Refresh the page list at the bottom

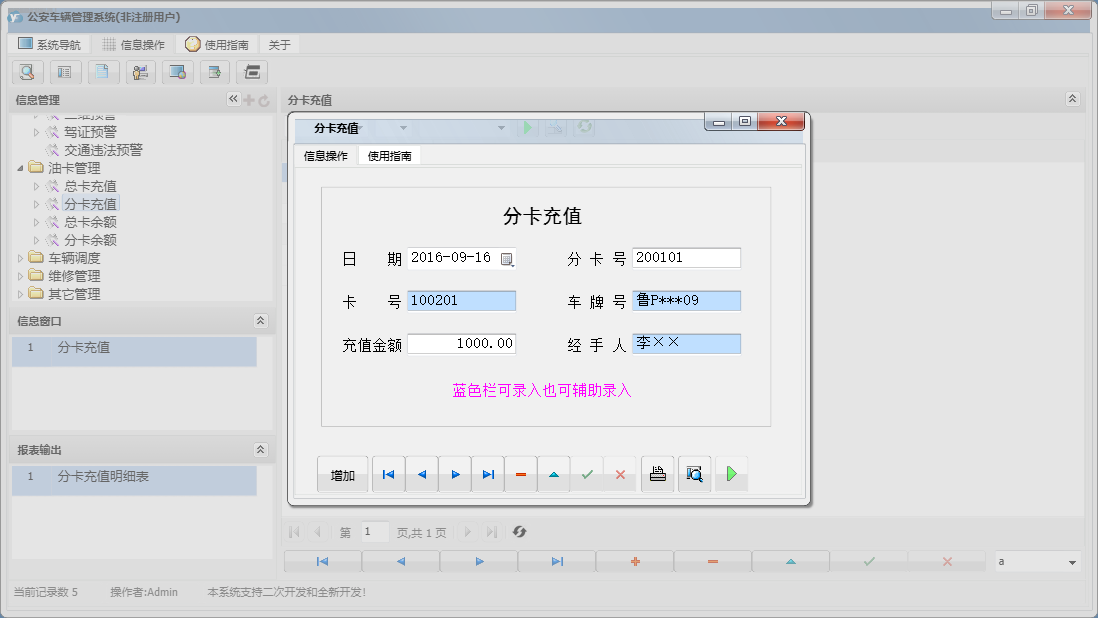(x=519, y=532)
